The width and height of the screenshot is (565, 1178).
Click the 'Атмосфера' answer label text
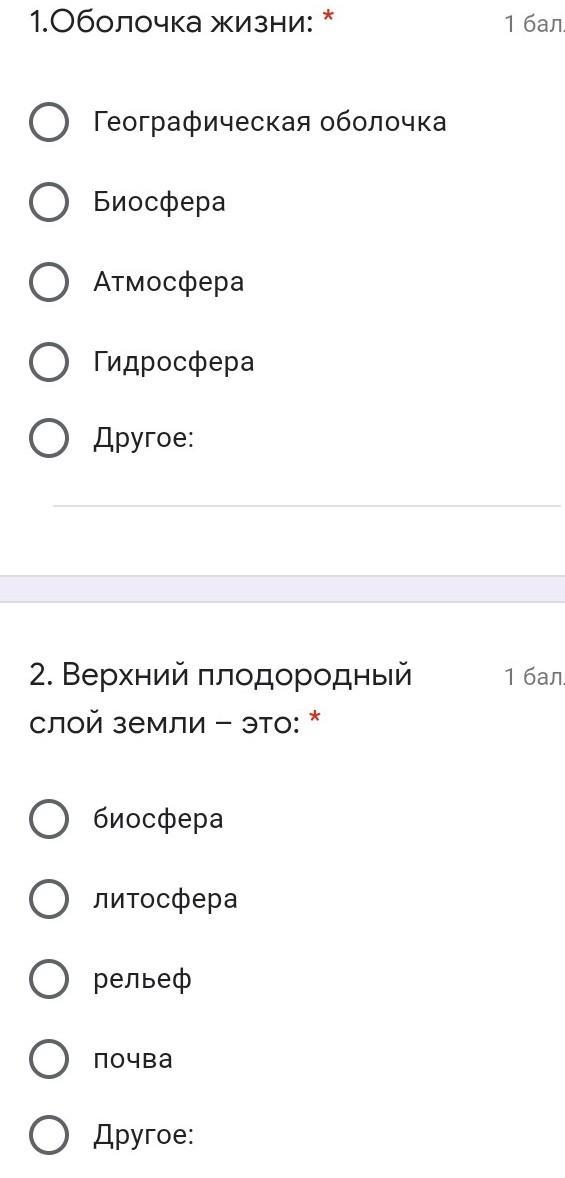[168, 282]
